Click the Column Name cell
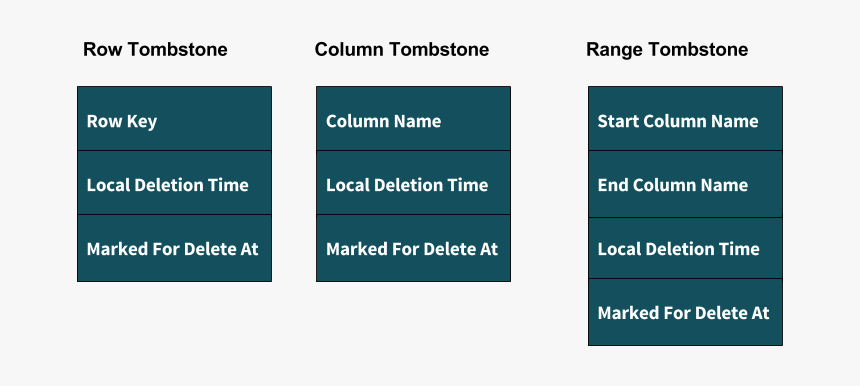Screen dimensions: 860x386 [414, 118]
